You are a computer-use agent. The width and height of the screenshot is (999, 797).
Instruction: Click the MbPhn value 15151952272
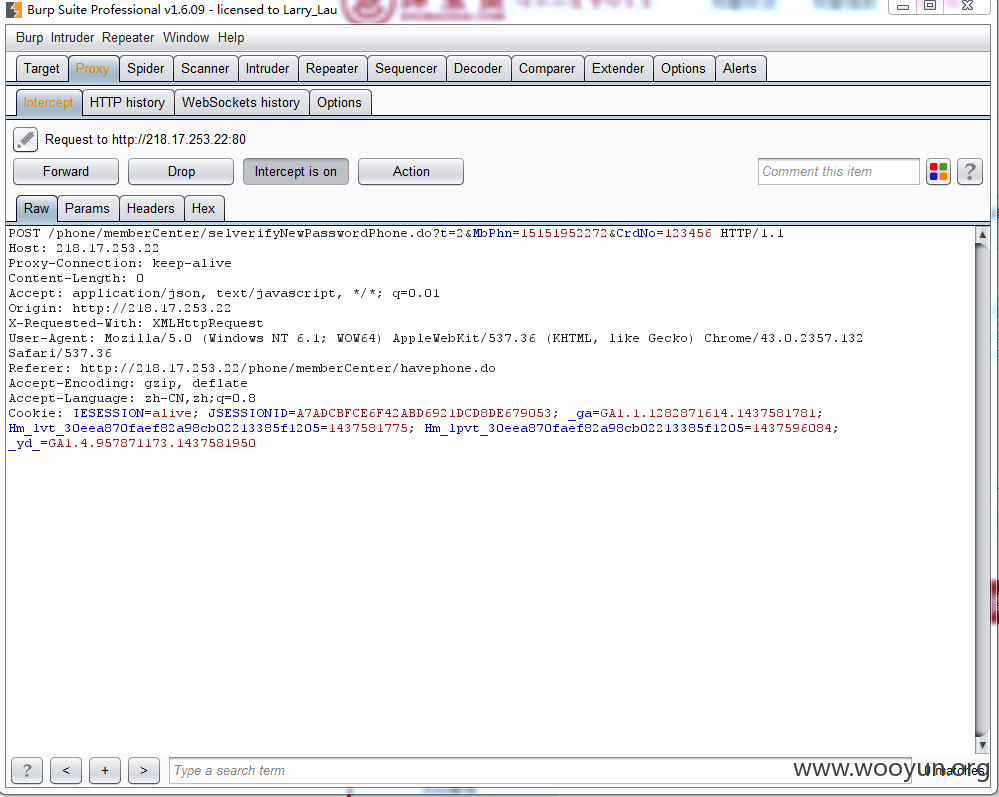point(564,233)
